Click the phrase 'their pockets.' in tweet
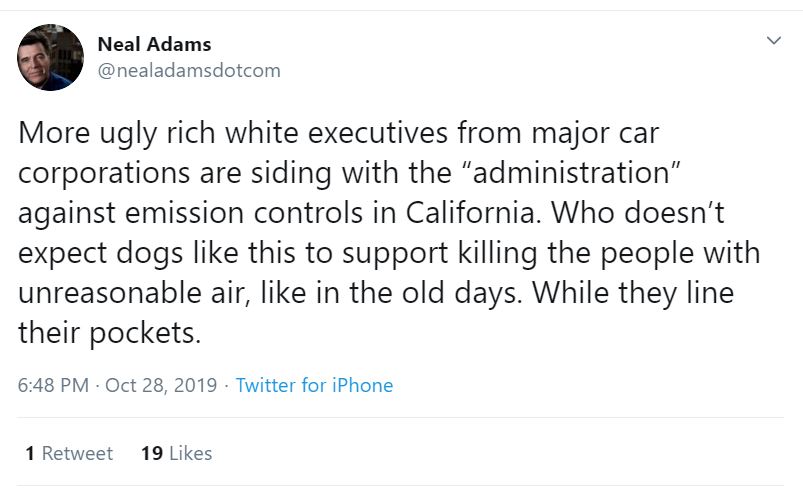The height and width of the screenshot is (492, 803). 110,332
